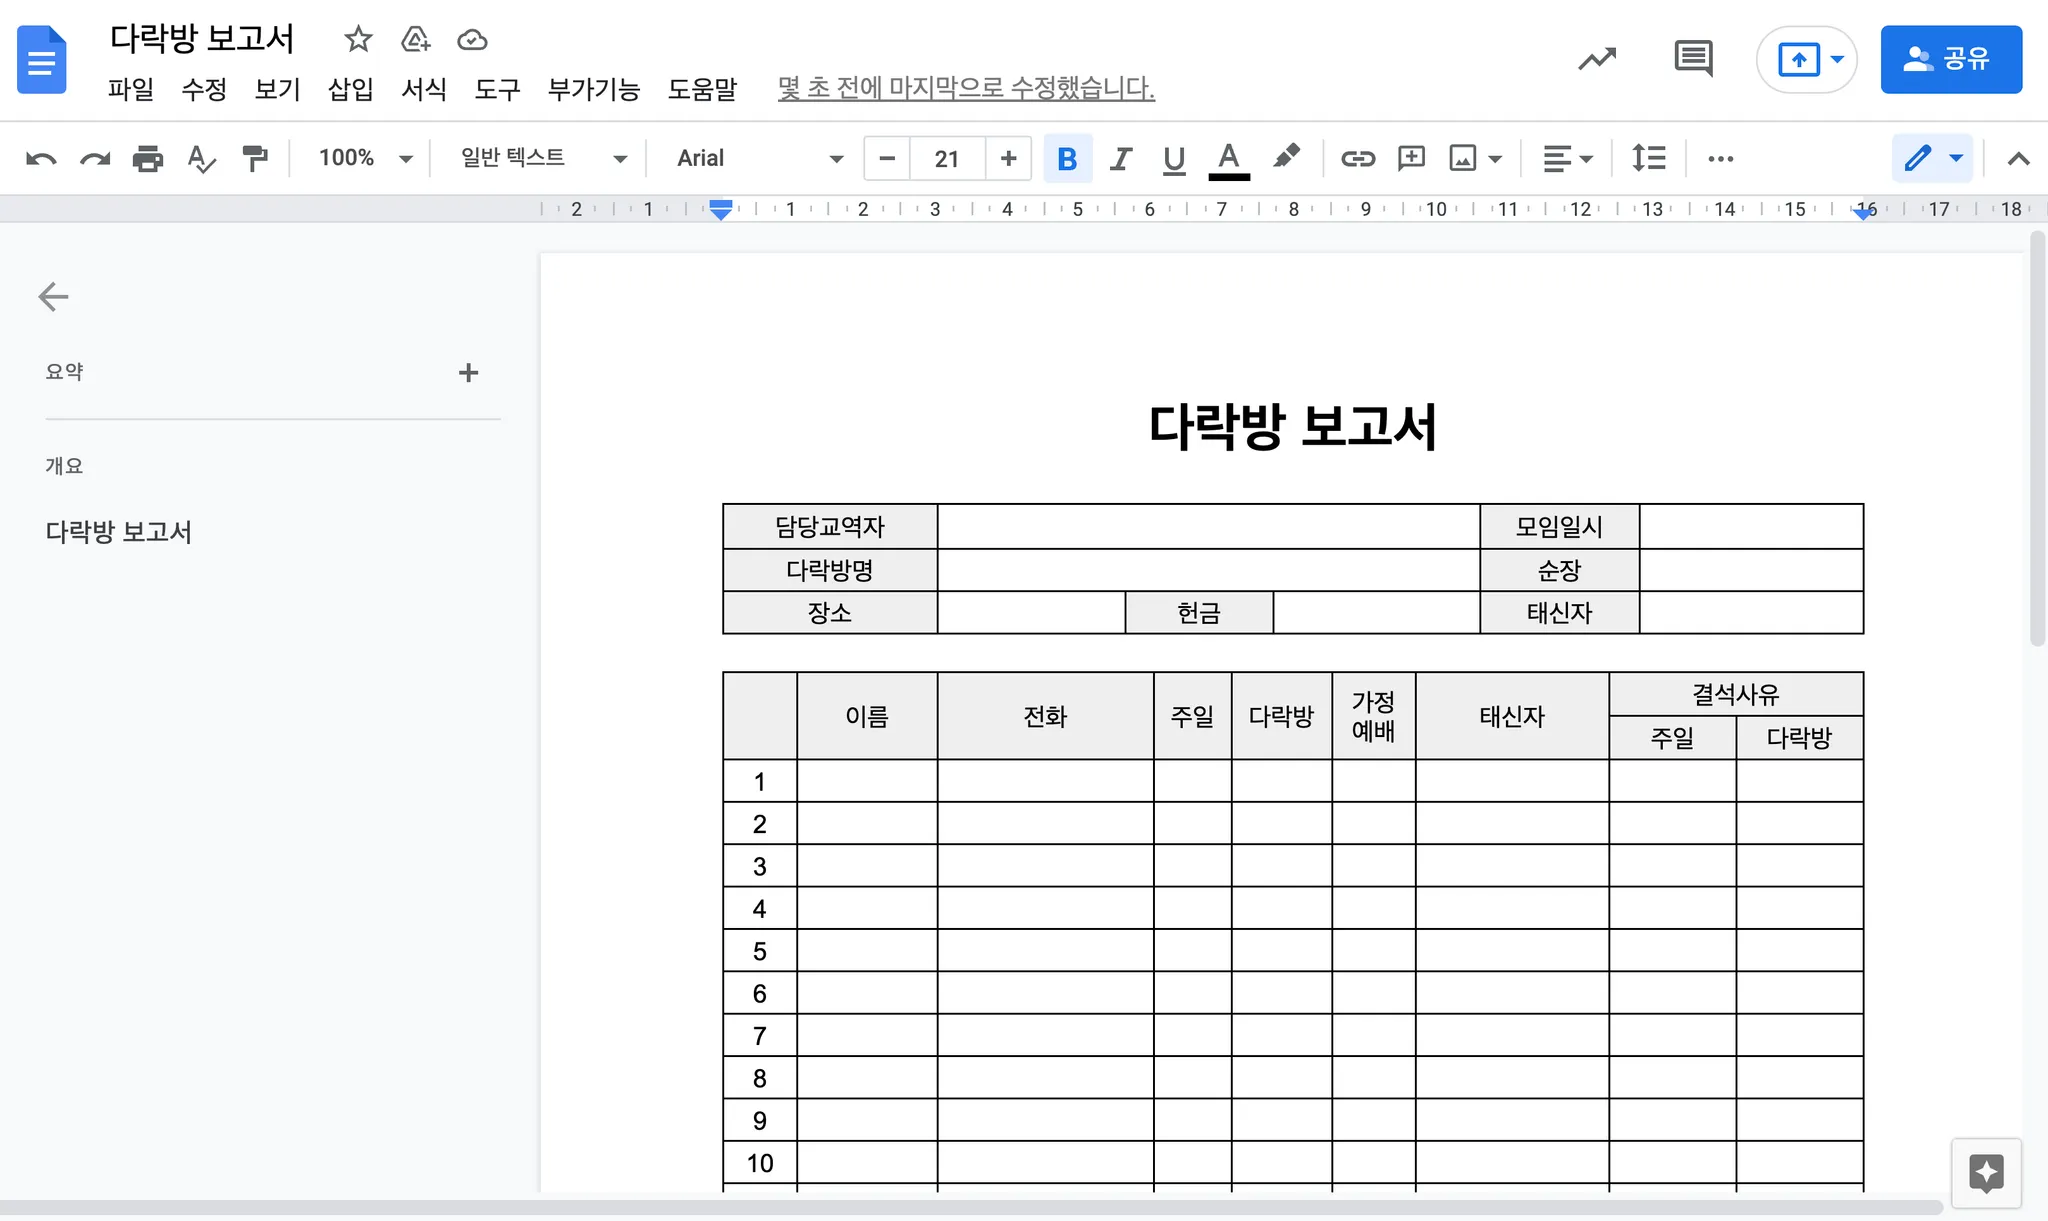2048x1221 pixels.
Task: Open the 100% zoom dropdown
Action: (364, 158)
